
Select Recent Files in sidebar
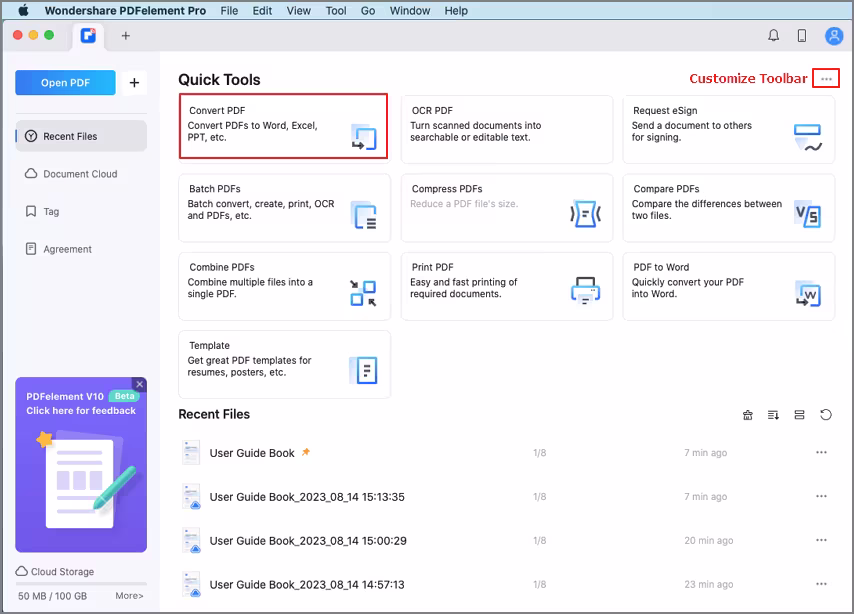[x=81, y=136]
